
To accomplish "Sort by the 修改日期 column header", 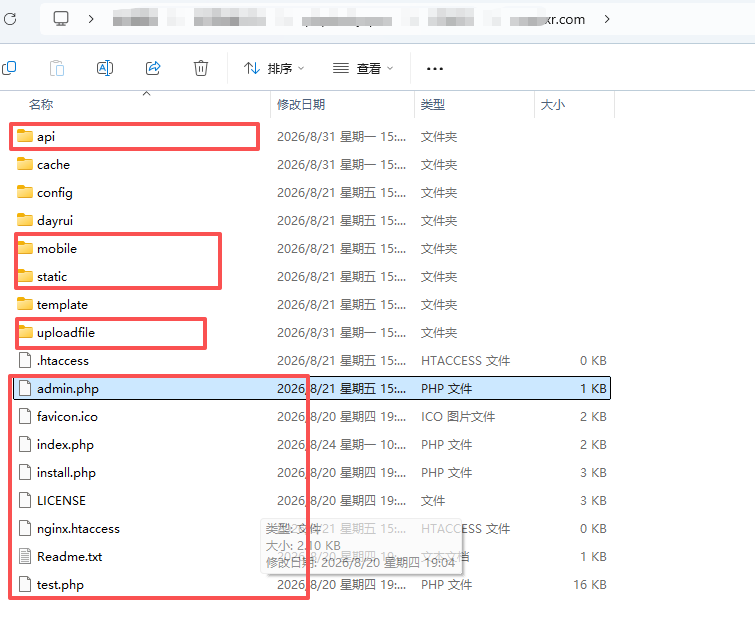I will tap(301, 104).
